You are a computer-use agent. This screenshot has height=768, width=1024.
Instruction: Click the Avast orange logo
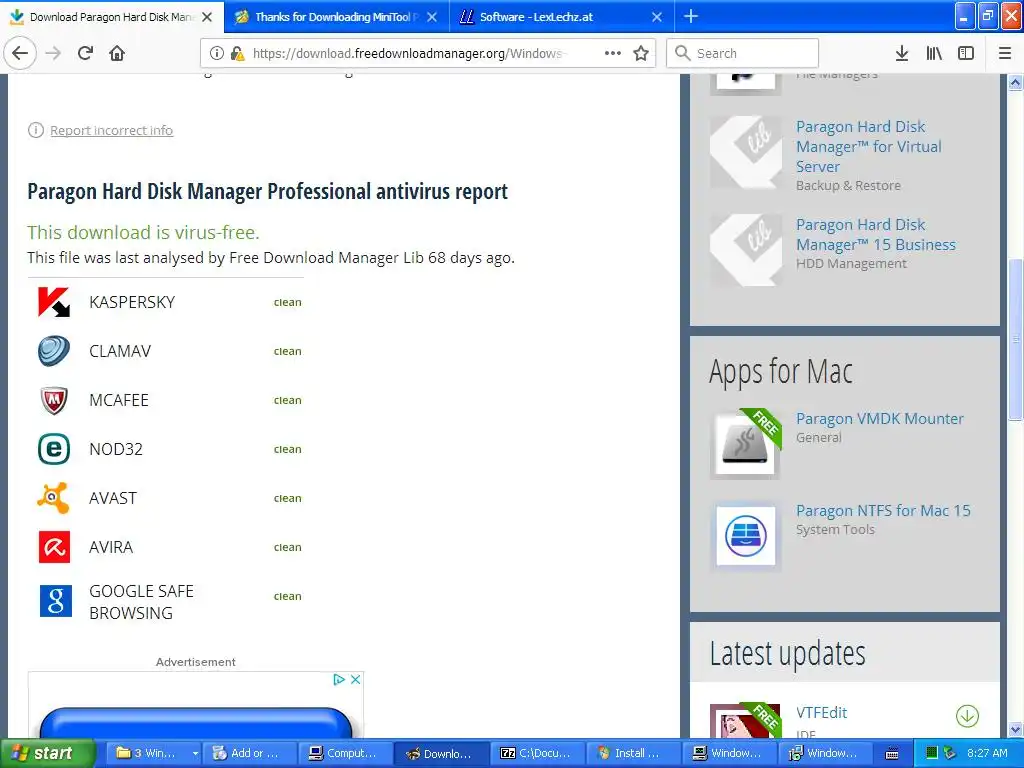point(54,498)
